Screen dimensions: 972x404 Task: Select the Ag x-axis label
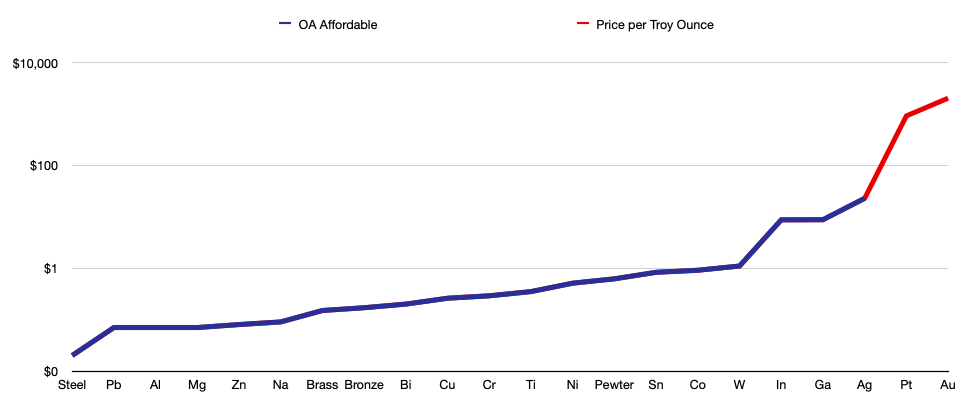click(864, 385)
